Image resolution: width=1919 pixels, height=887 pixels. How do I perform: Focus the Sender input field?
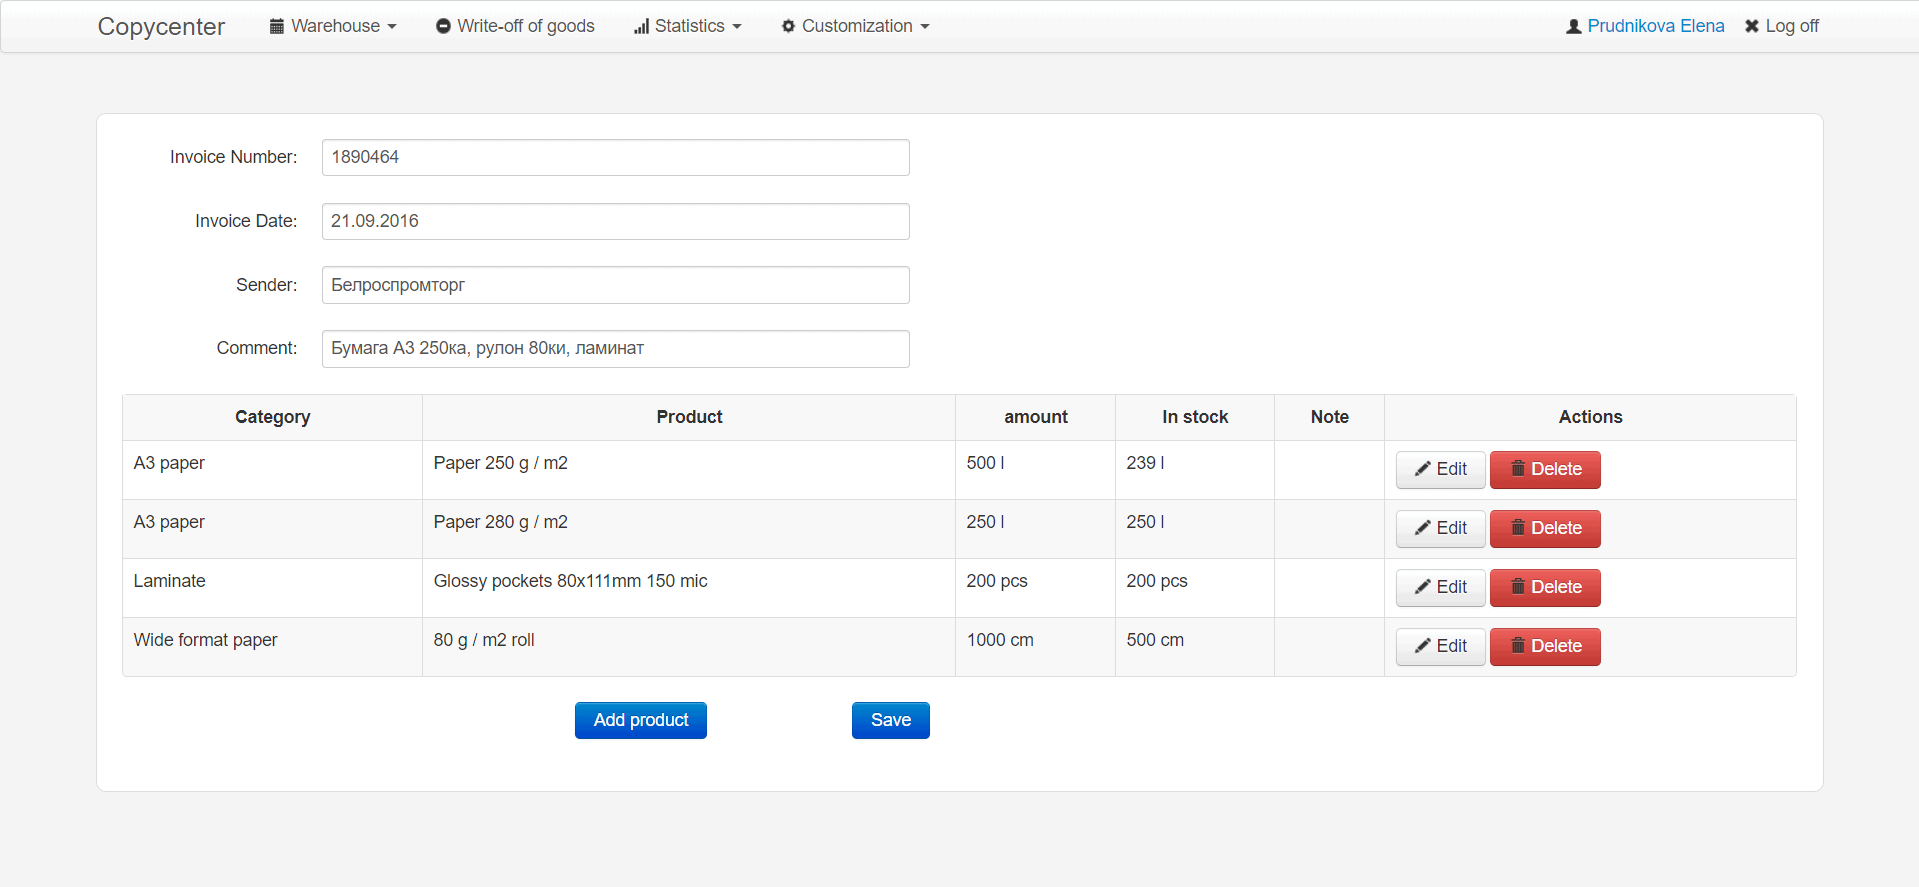tap(616, 285)
